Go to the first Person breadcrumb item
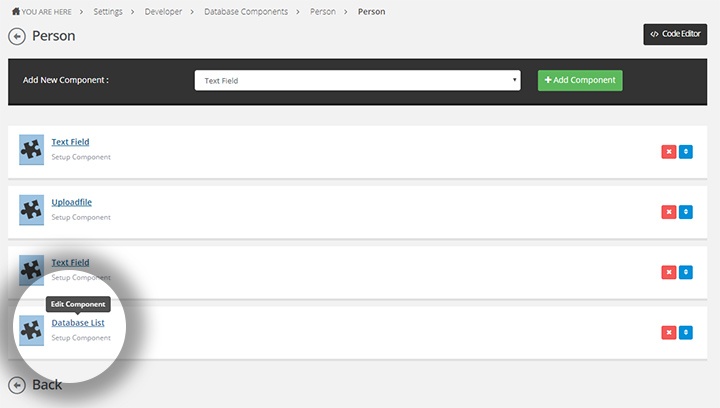This screenshot has height=408, width=720. pyautogui.click(x=322, y=11)
